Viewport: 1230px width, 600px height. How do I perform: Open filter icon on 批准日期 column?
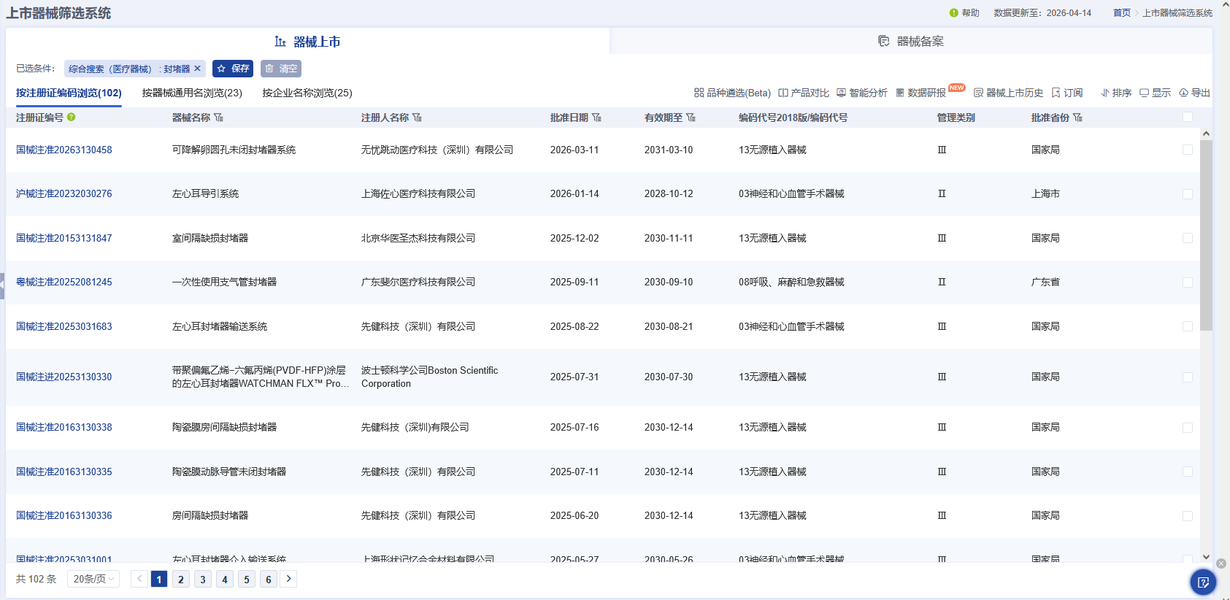597,118
